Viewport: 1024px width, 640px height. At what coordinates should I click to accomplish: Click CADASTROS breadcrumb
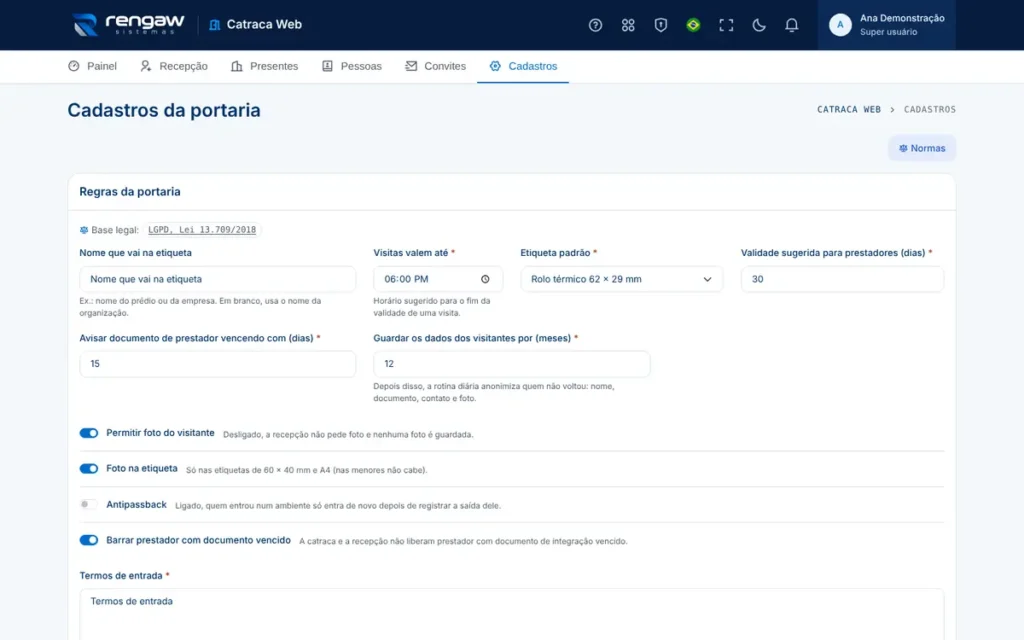pos(929,110)
